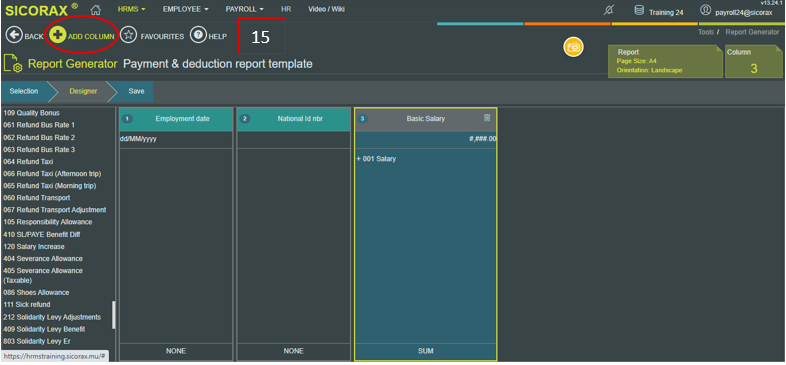Change NONE aggregate under National Id nbr
This screenshot has width=786, height=365.
[294, 351]
